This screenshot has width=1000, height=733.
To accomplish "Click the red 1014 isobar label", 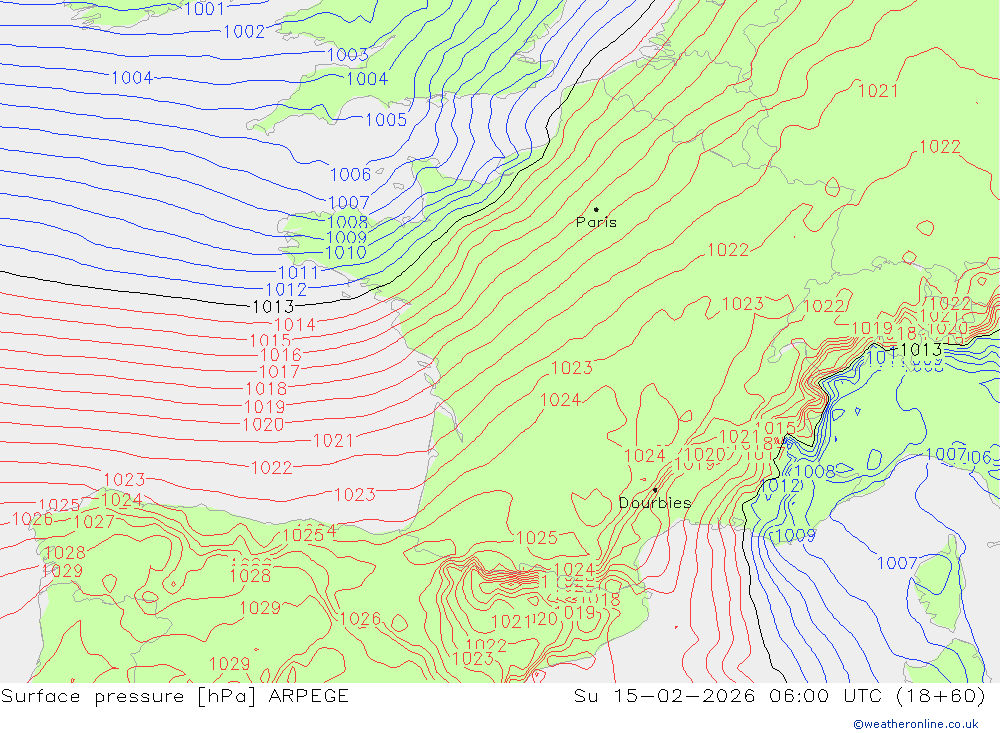I will click(x=295, y=325).
